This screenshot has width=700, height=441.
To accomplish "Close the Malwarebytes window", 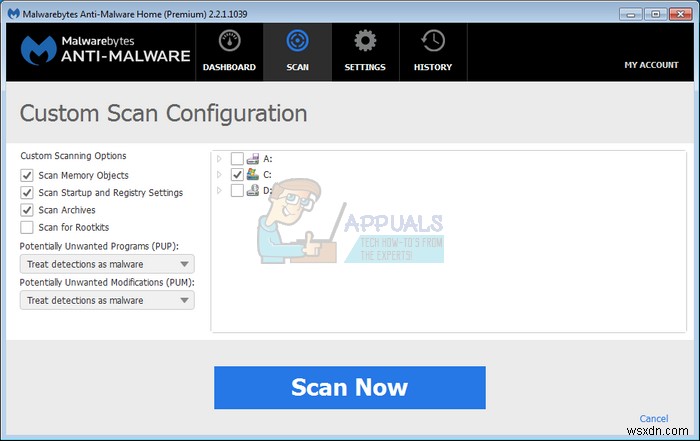I will coord(680,14).
